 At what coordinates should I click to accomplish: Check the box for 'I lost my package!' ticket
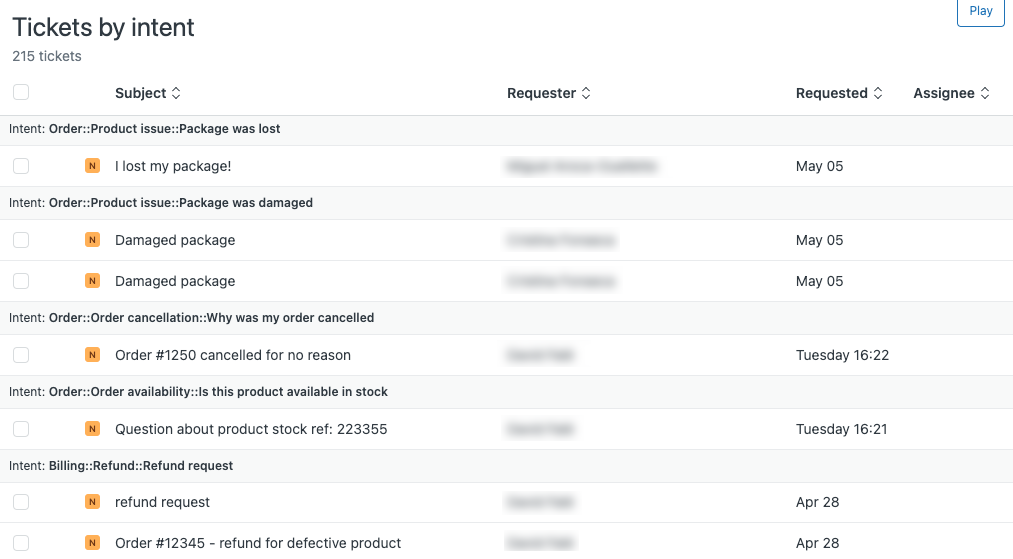[x=21, y=166]
